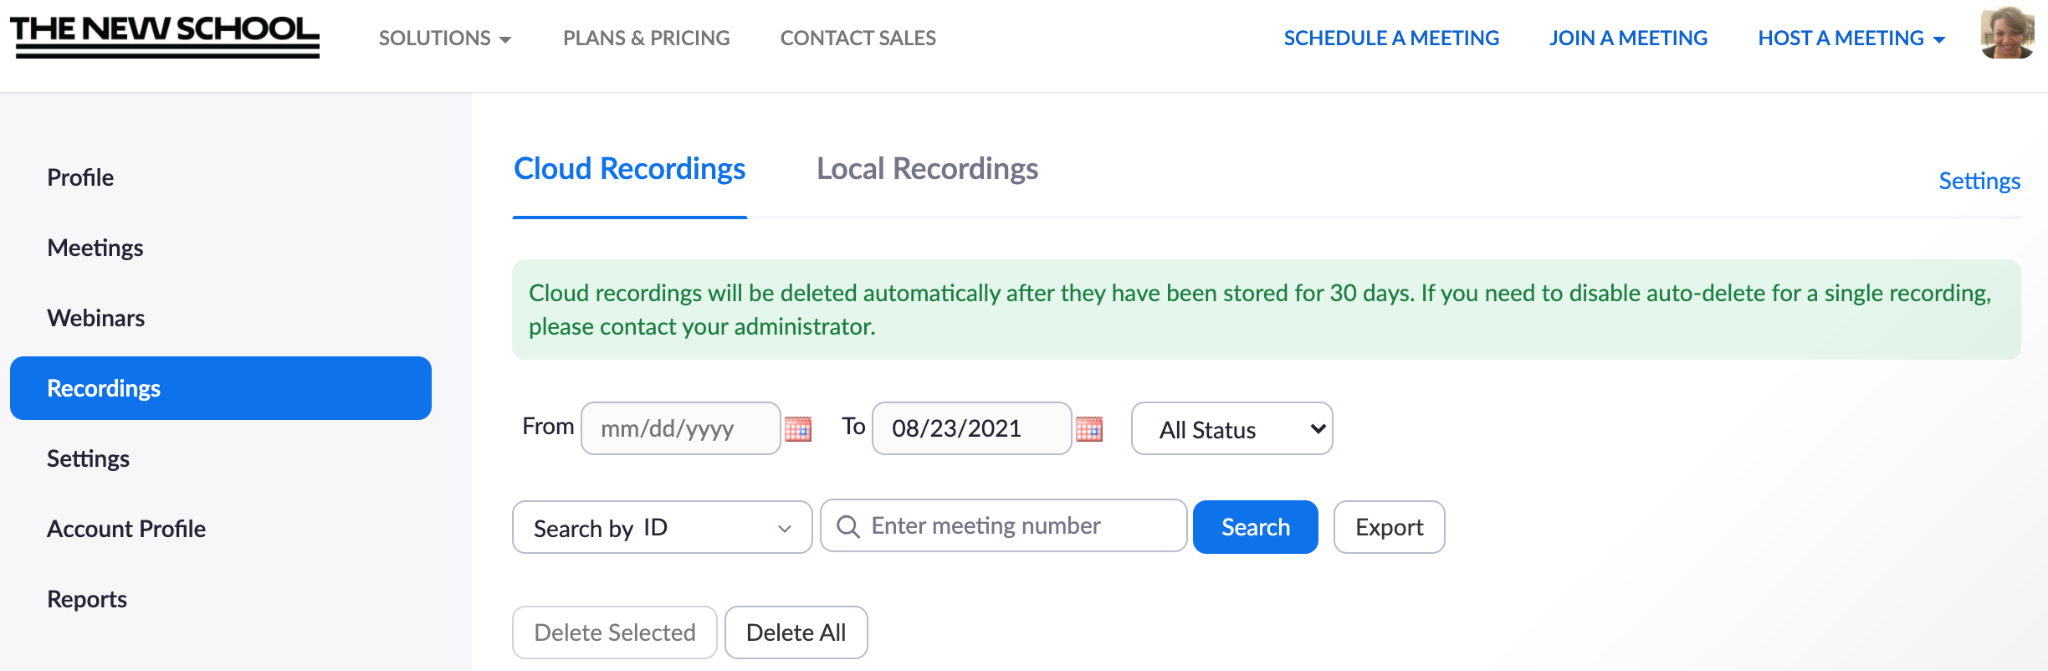Open Meetings in the sidebar

tap(95, 248)
